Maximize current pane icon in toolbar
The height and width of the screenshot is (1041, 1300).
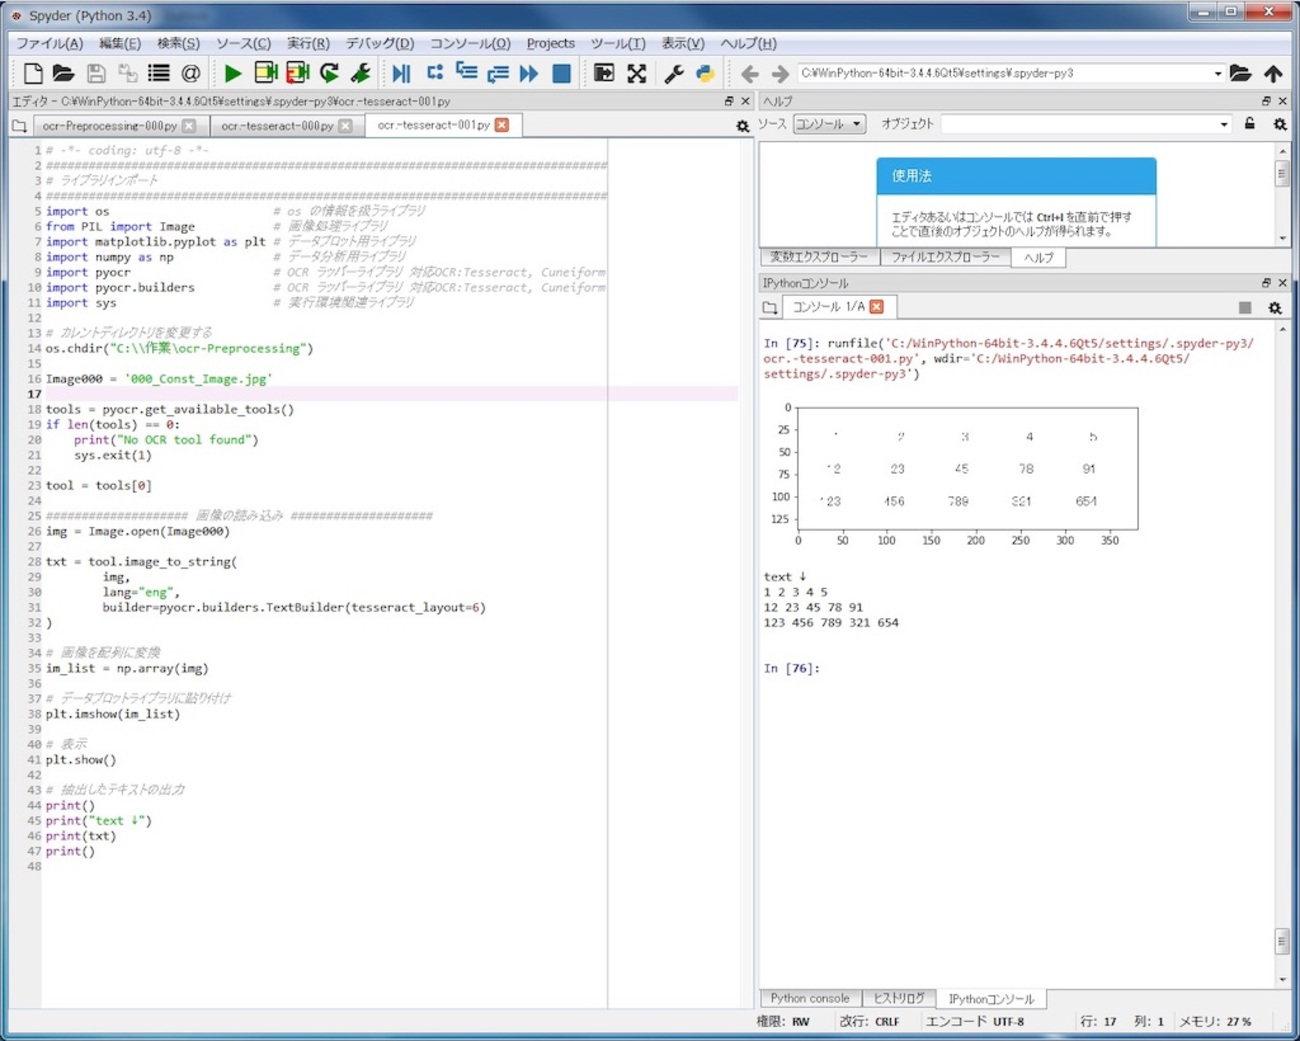[x=604, y=73]
